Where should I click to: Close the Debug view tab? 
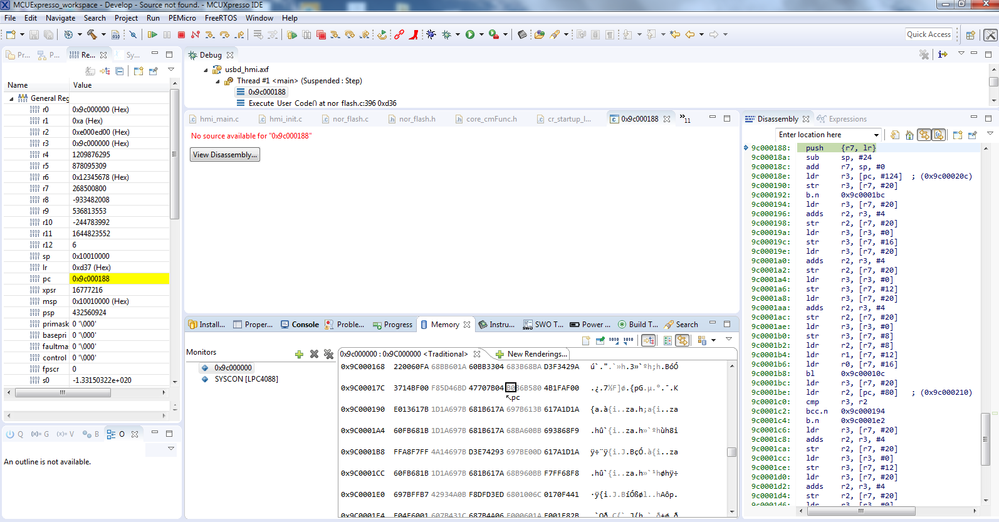(230, 55)
